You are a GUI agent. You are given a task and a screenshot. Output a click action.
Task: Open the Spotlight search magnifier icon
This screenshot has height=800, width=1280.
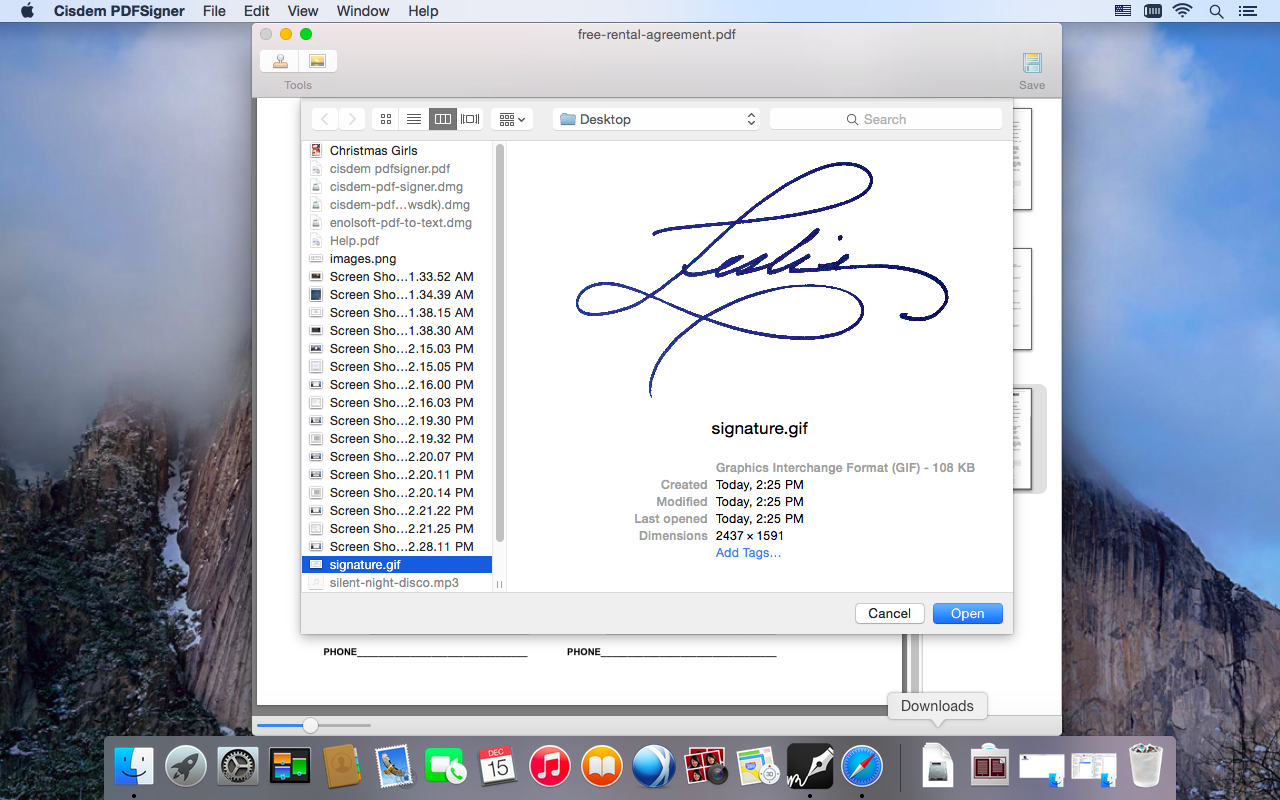click(1216, 11)
